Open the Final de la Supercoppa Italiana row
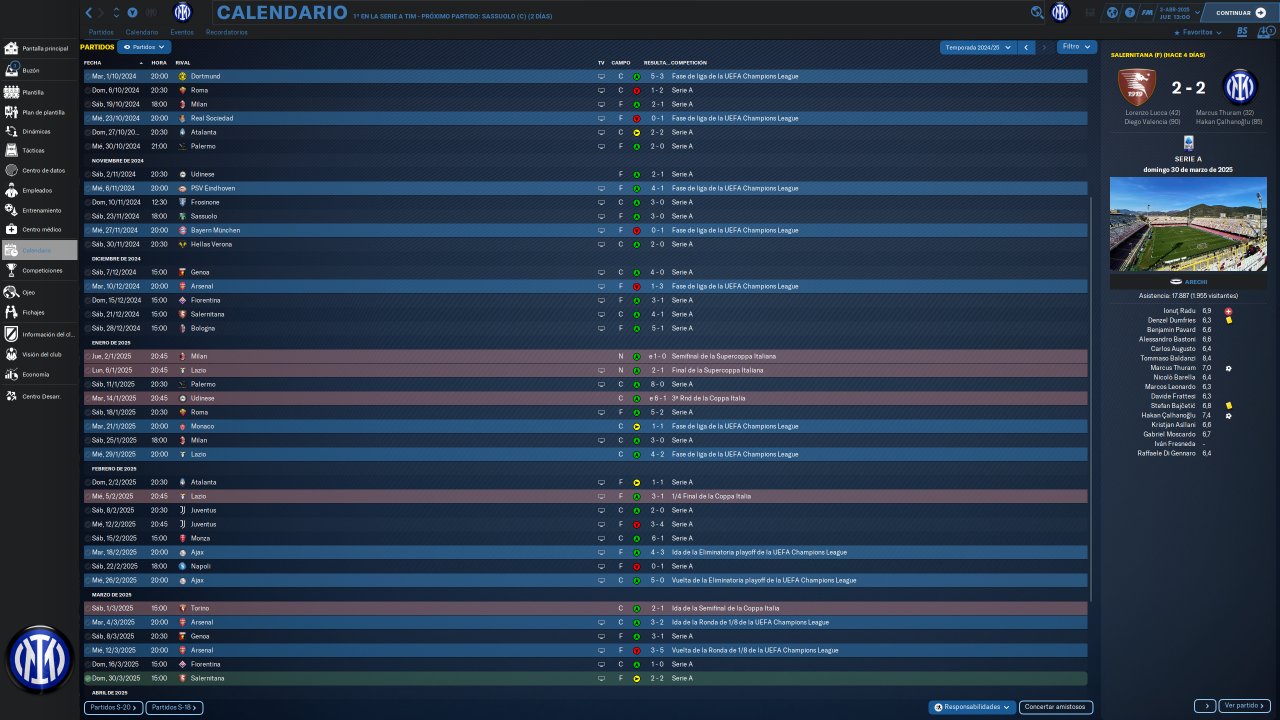 coord(585,370)
